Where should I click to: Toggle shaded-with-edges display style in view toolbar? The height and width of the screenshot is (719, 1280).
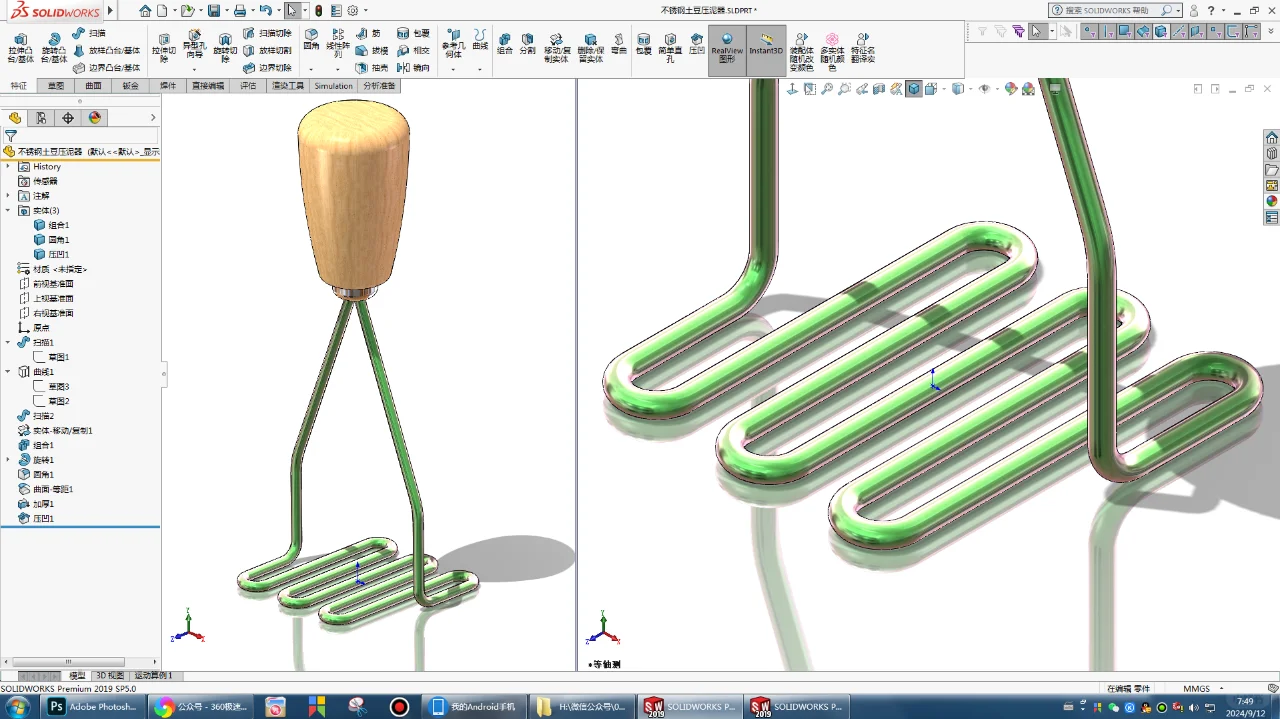[913, 89]
